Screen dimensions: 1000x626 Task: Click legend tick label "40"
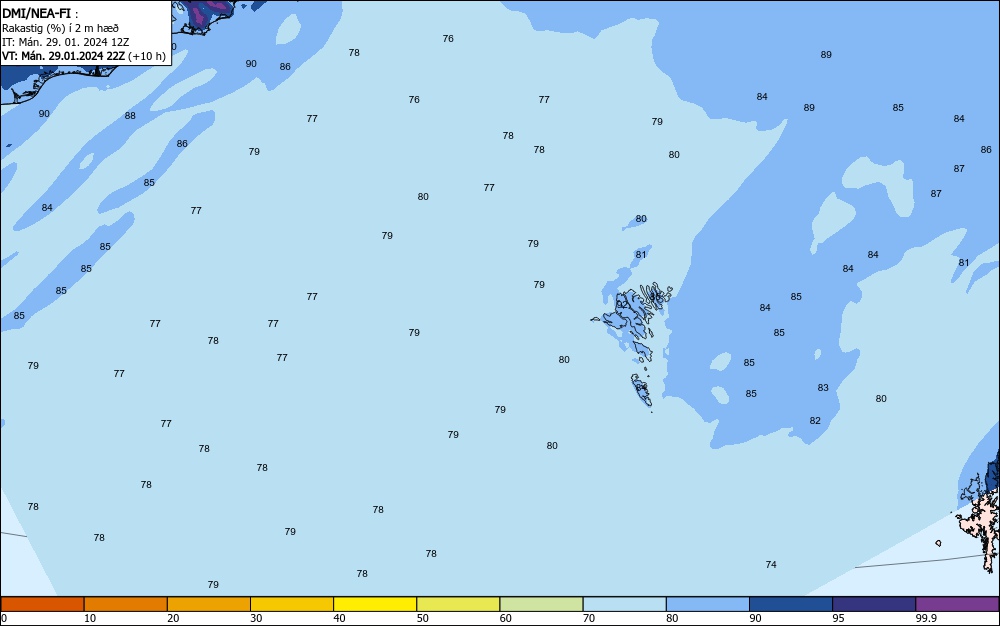click(x=339, y=618)
